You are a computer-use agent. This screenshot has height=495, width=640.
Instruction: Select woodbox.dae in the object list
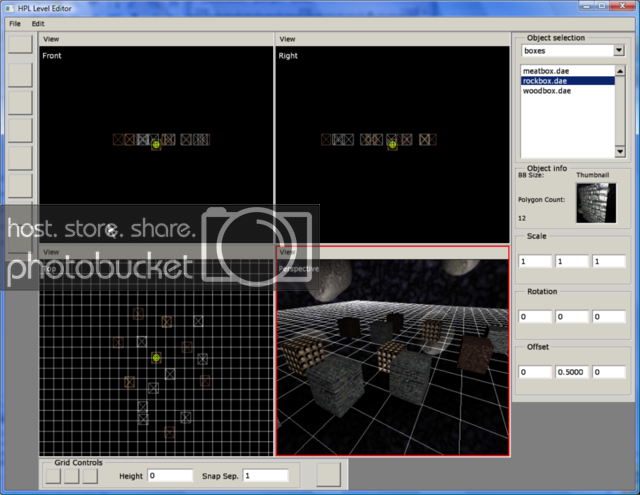point(547,91)
